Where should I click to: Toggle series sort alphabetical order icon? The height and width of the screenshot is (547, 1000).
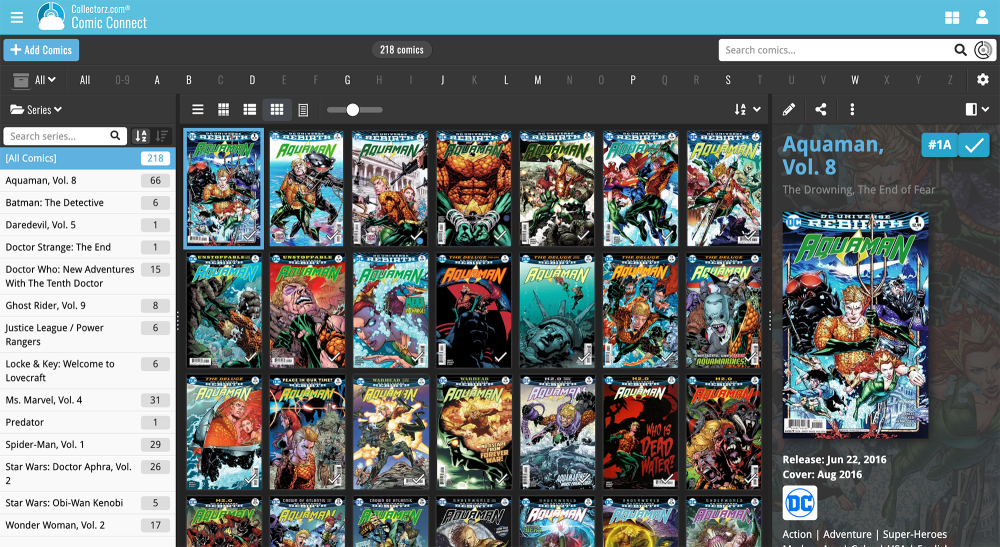(140, 136)
